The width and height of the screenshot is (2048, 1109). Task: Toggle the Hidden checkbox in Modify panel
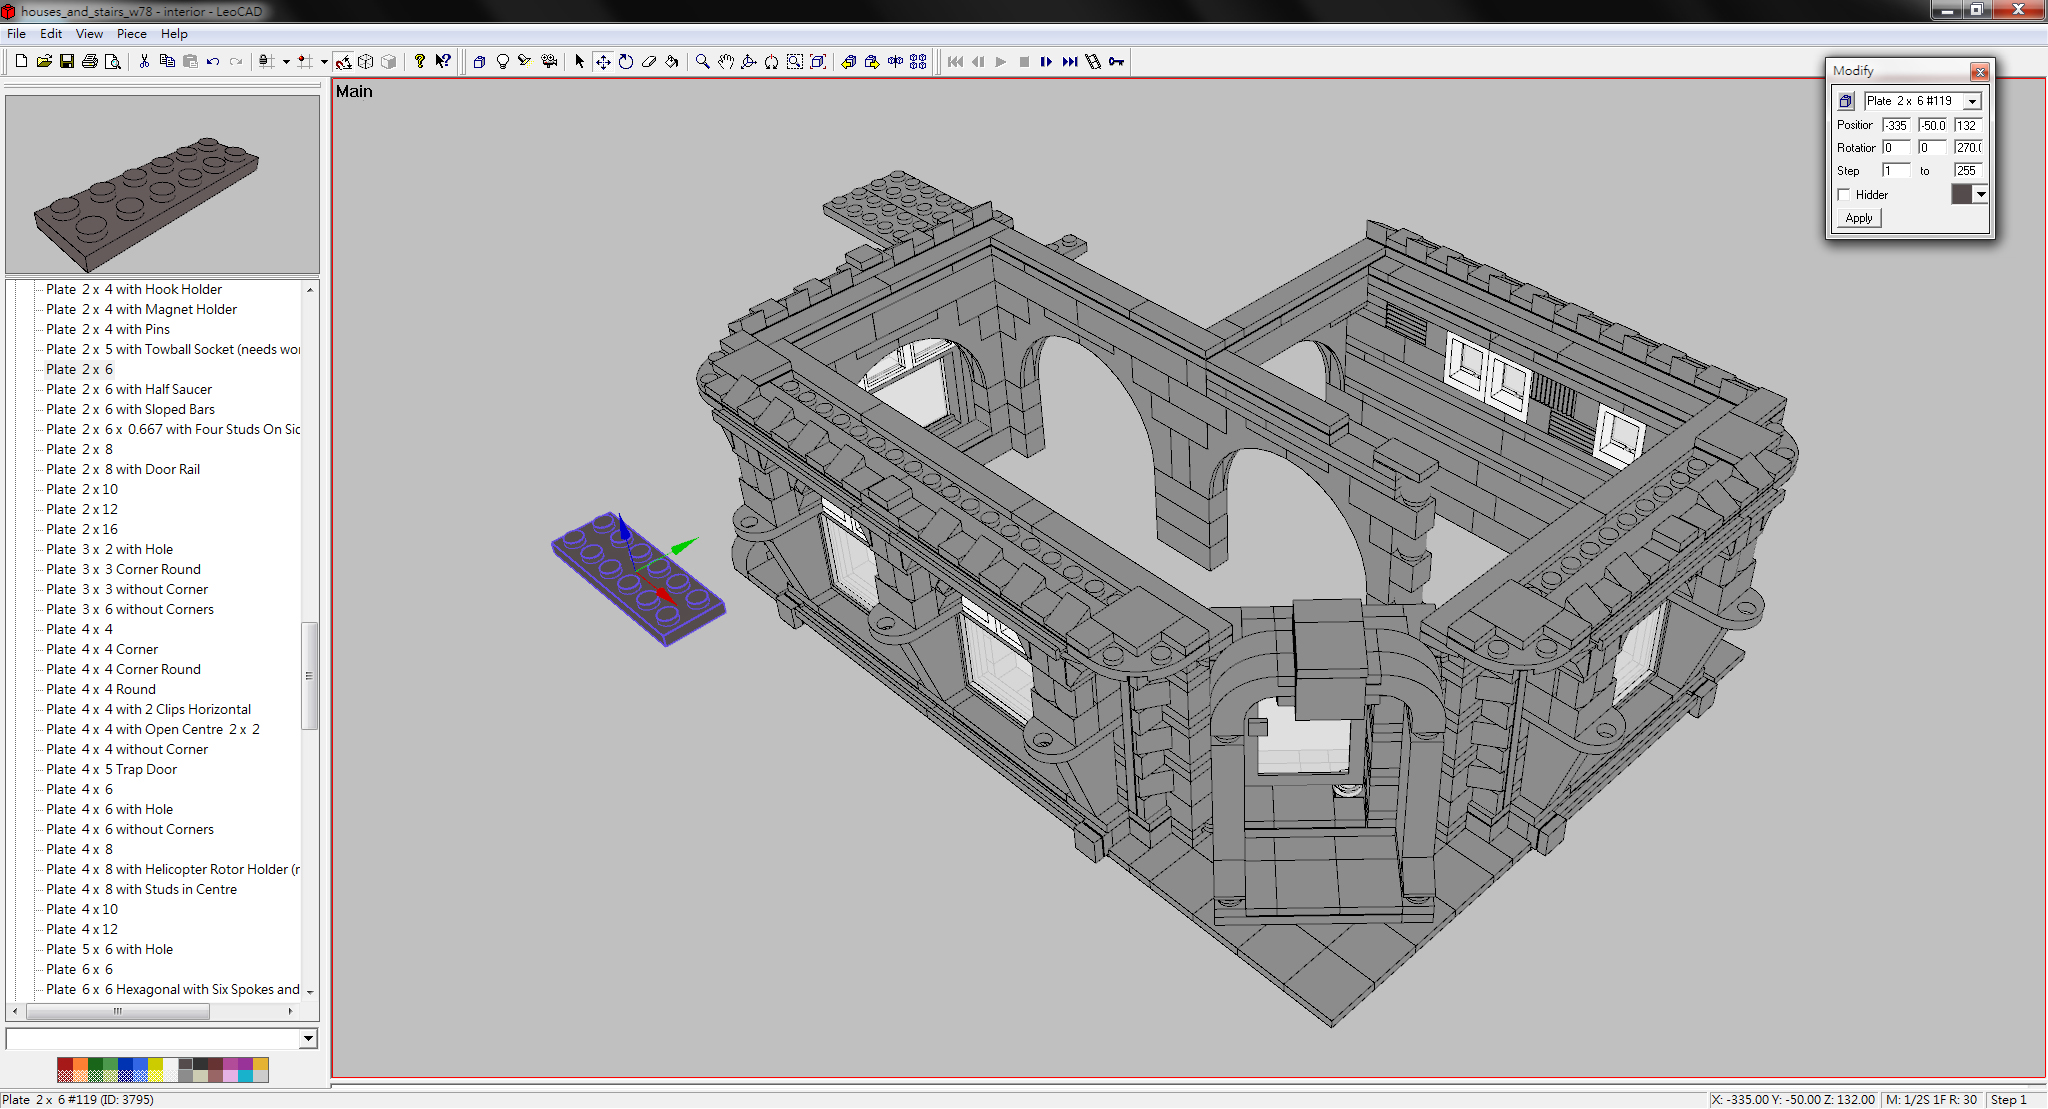click(x=1845, y=194)
